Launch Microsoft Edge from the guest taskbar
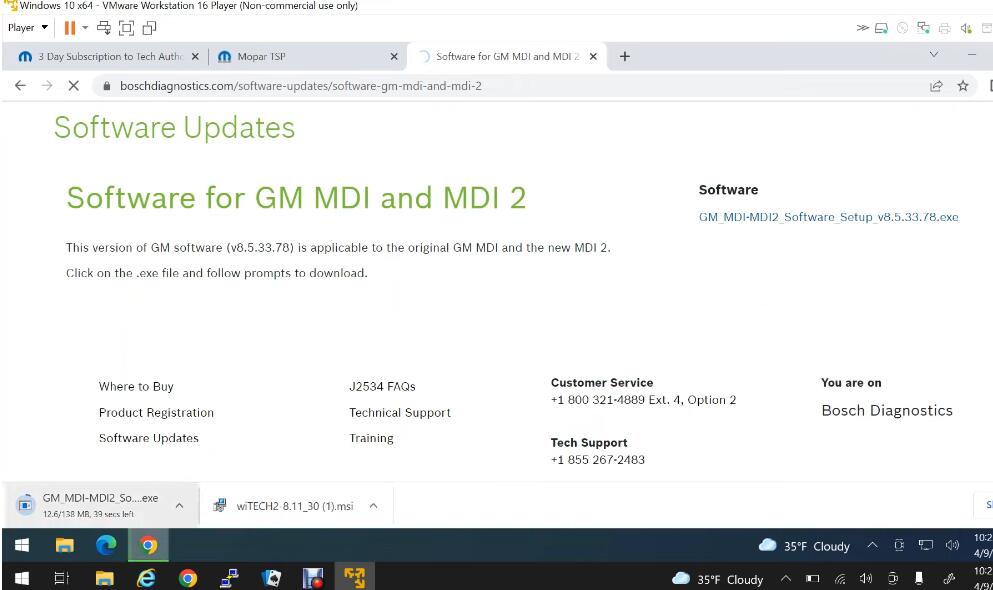Viewport: 993px width, 590px height. (106, 545)
